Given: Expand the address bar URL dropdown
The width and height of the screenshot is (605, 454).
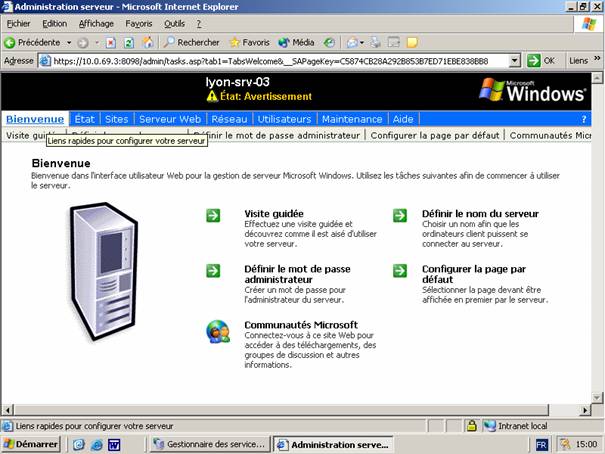Looking at the screenshot, I should 518,60.
